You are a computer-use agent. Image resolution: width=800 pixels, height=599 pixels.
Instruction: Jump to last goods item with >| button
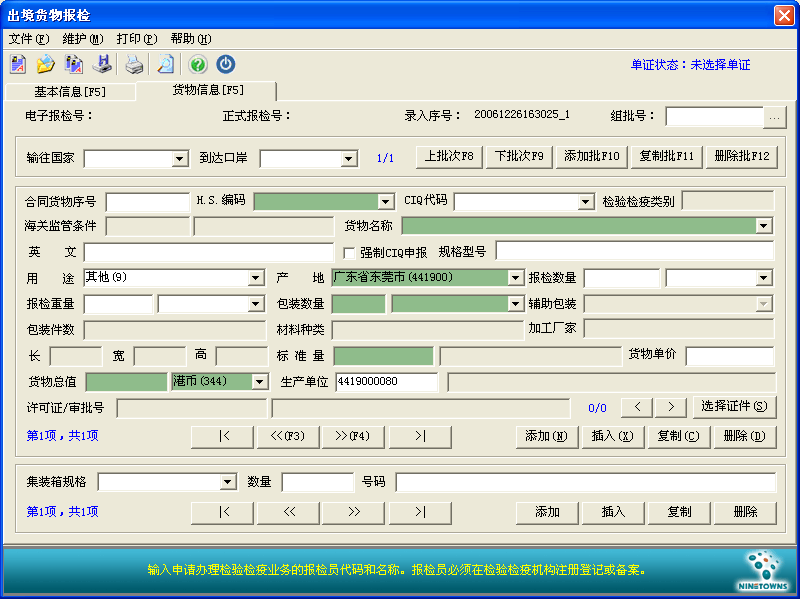(x=419, y=436)
